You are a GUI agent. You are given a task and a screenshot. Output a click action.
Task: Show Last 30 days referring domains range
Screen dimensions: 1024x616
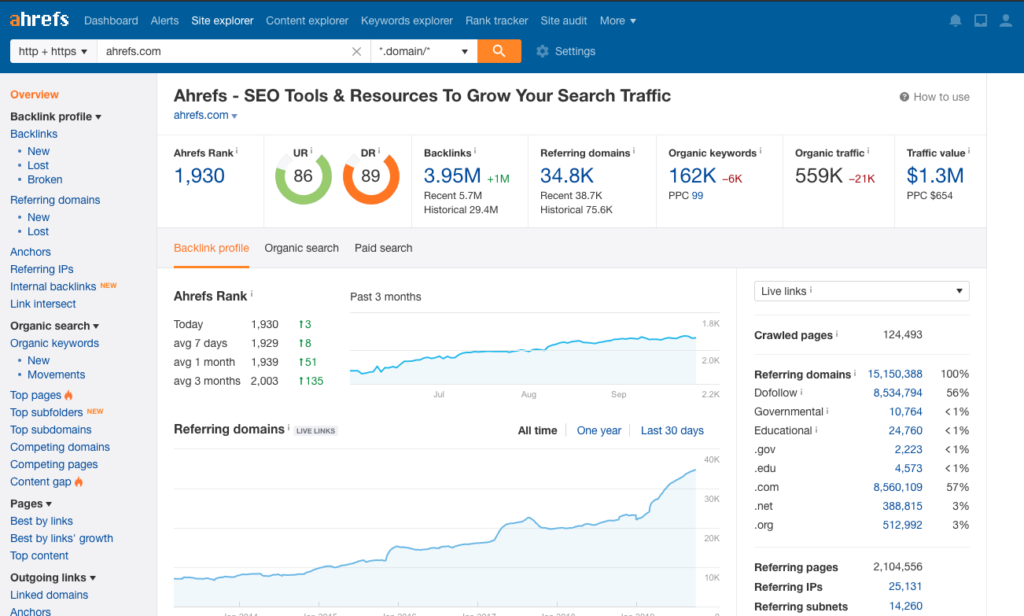pyautogui.click(x=672, y=430)
